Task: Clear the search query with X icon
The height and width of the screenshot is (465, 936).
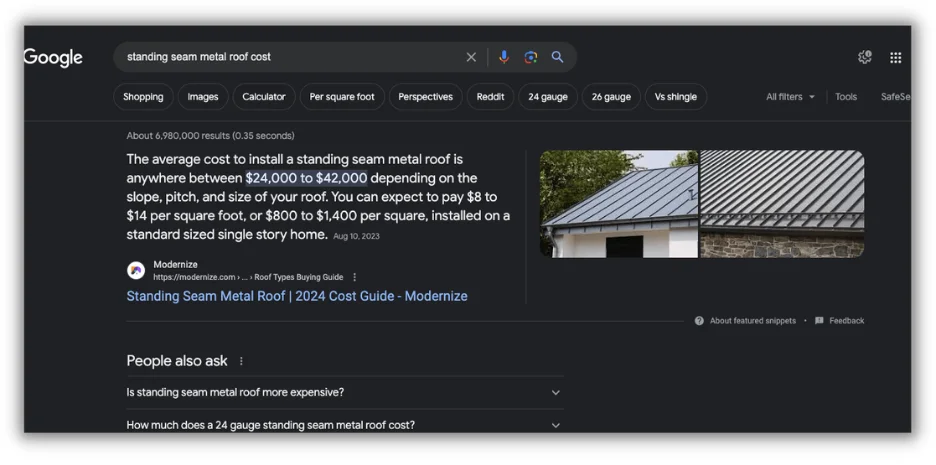Action: [x=471, y=57]
